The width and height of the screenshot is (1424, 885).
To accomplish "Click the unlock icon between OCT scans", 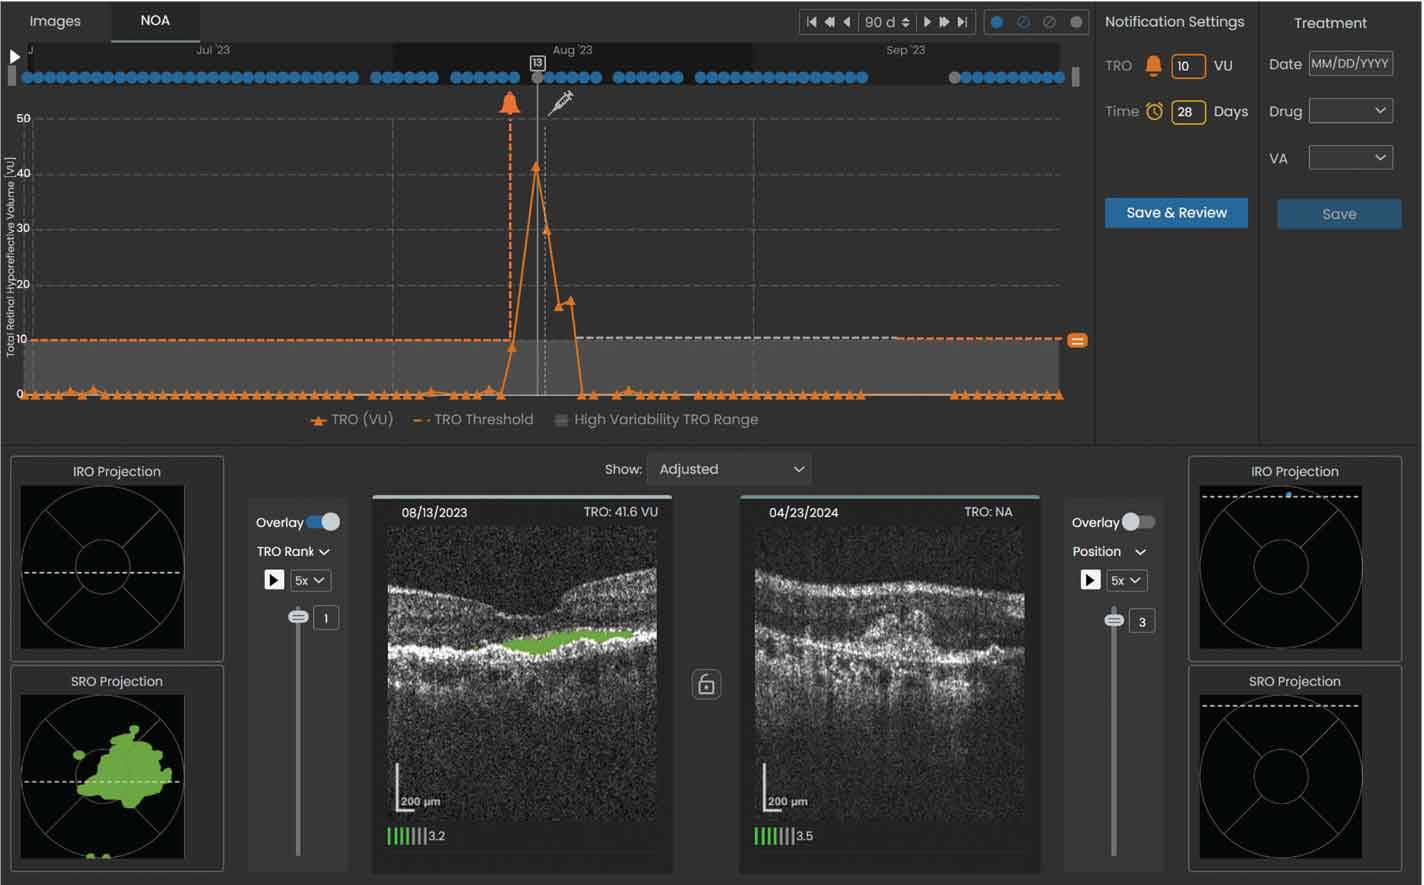I will (706, 685).
